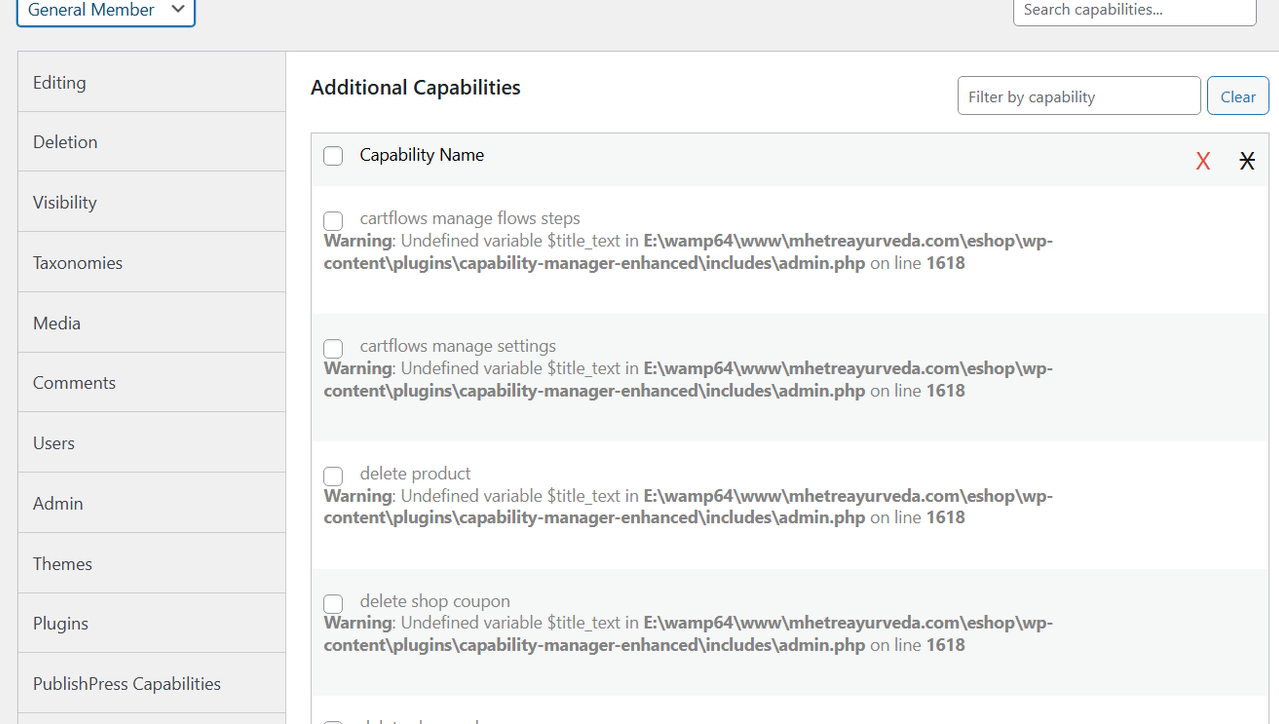This screenshot has height=724, width=1279.
Task: Open the PublishPress Capabilities tab
Action: (152, 683)
